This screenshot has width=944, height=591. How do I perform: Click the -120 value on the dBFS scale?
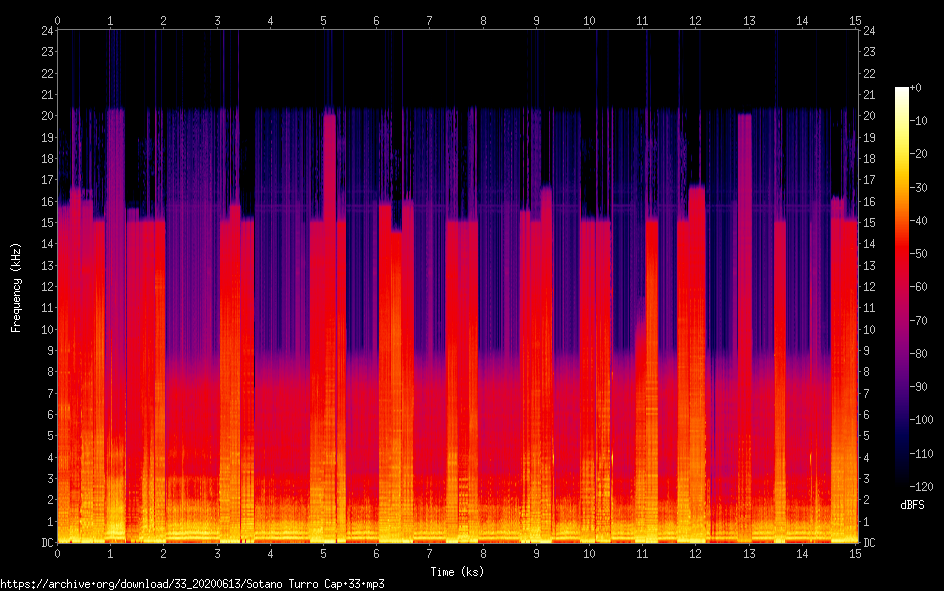pyautogui.click(x=922, y=487)
